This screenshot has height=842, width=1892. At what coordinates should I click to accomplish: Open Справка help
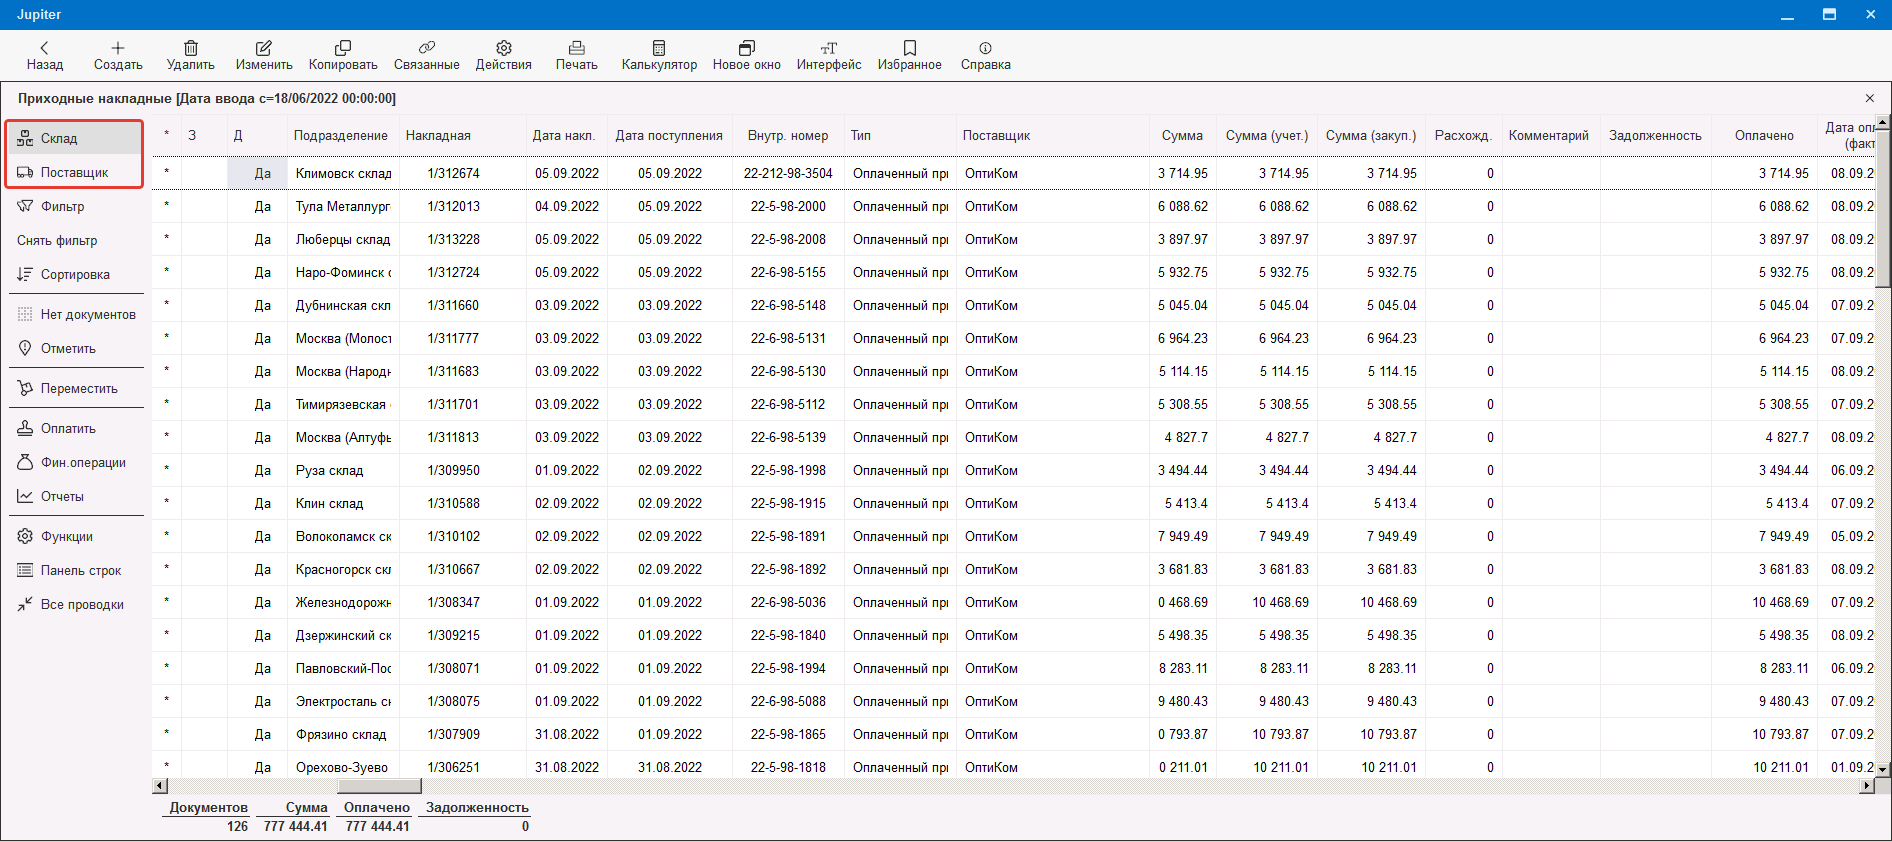986,55
